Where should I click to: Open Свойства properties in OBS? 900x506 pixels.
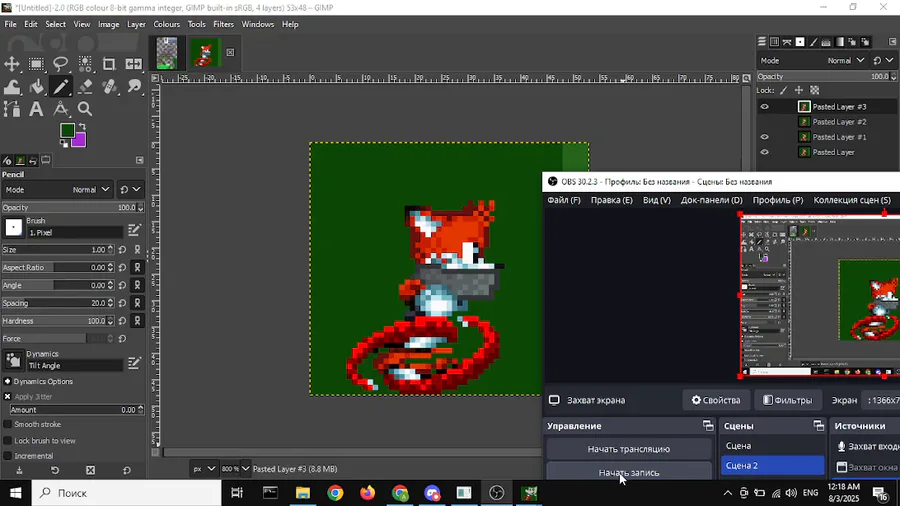click(716, 400)
